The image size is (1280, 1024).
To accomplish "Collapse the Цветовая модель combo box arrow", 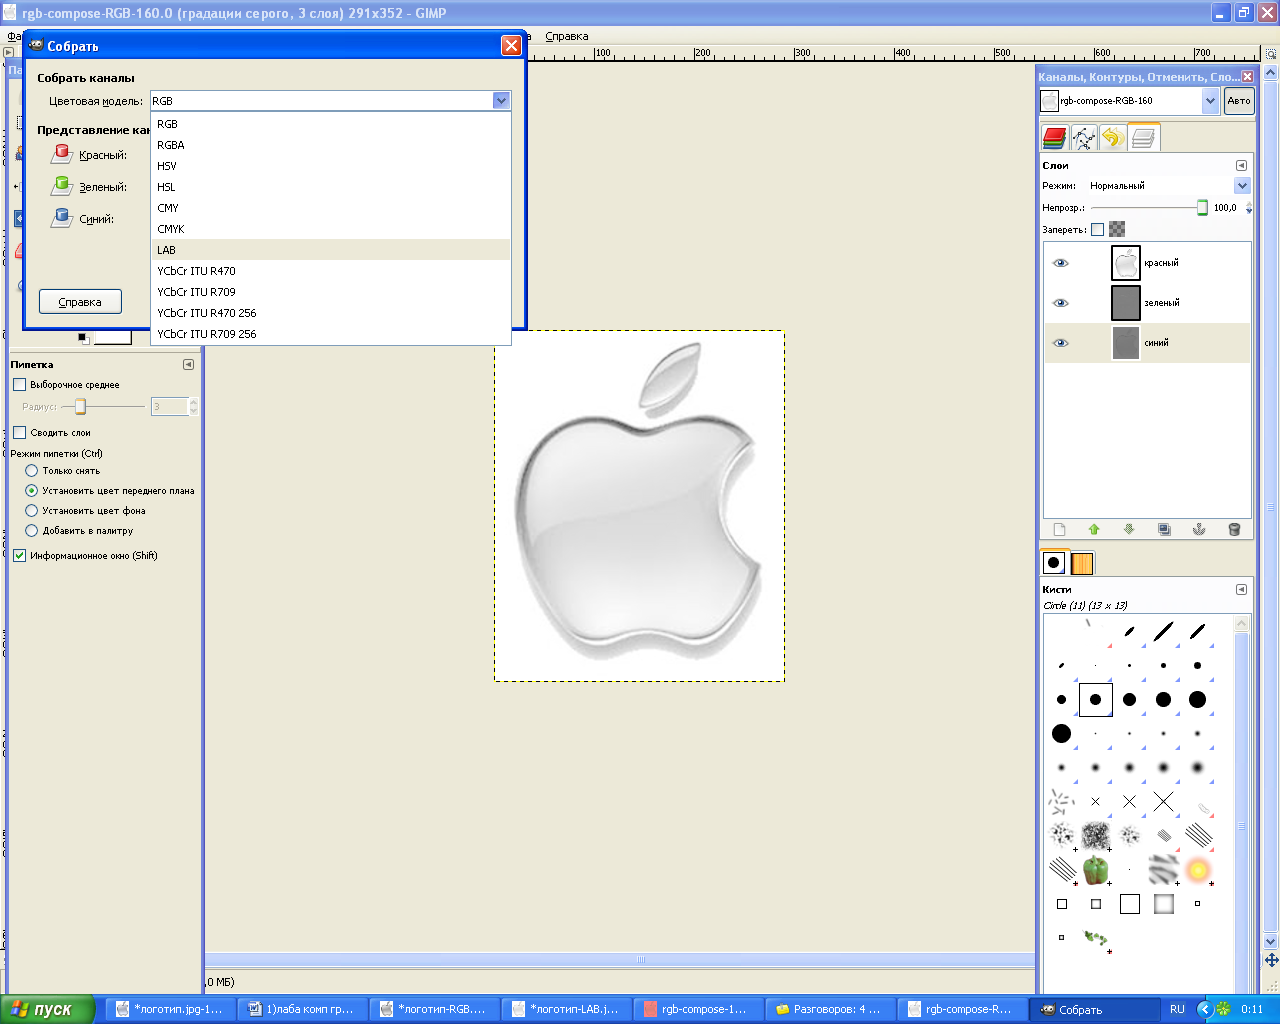I will click(x=501, y=100).
